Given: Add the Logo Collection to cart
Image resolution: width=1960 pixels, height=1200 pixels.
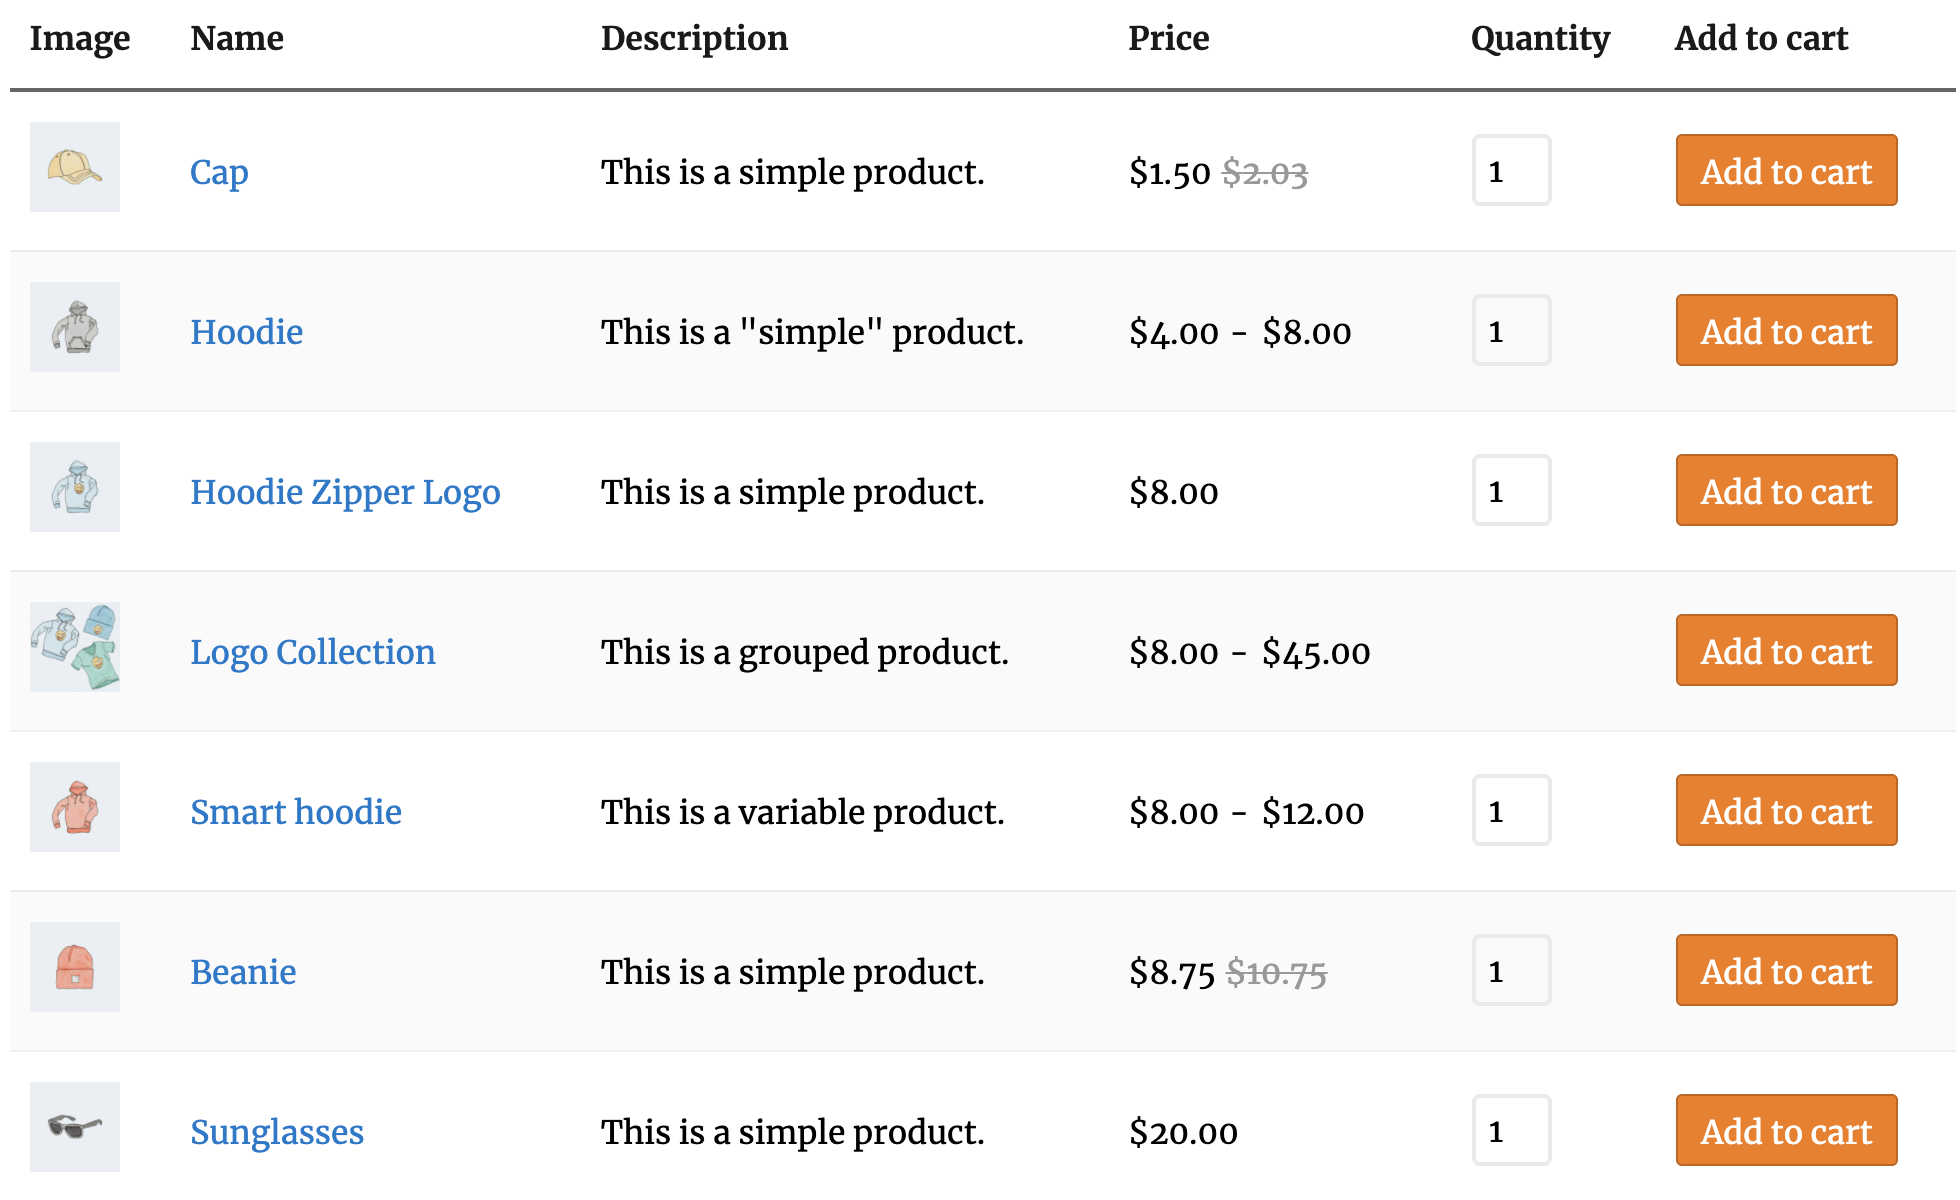Looking at the screenshot, I should pyautogui.click(x=1786, y=651).
